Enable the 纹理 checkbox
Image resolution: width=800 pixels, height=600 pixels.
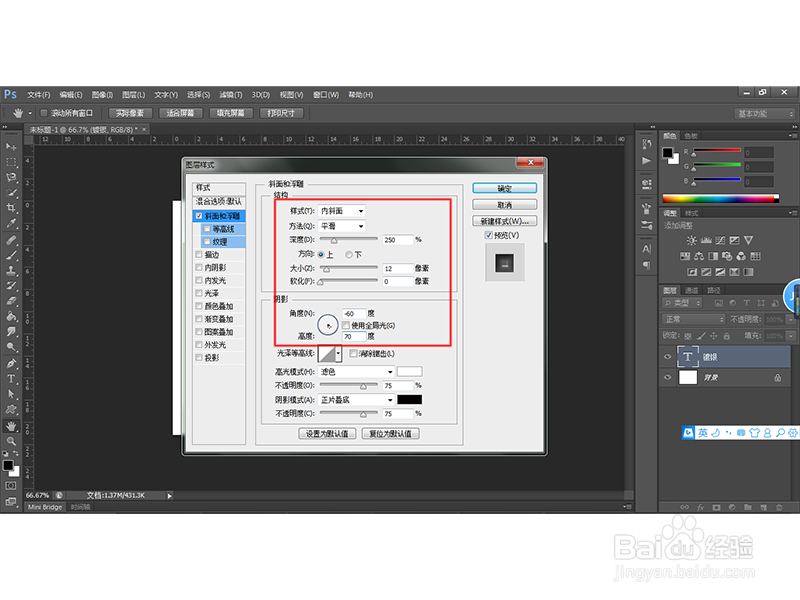coord(207,241)
